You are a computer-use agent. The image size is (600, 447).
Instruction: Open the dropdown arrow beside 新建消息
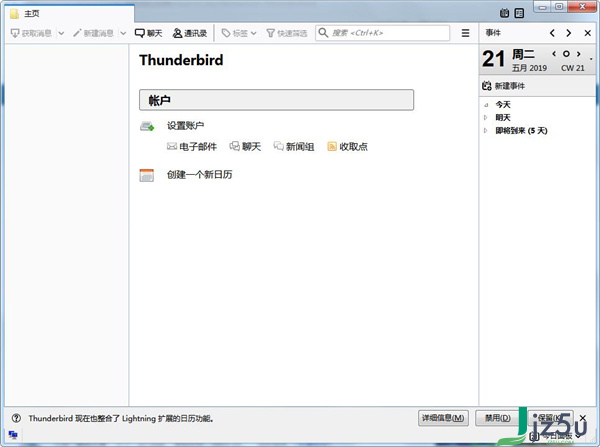[x=123, y=33]
